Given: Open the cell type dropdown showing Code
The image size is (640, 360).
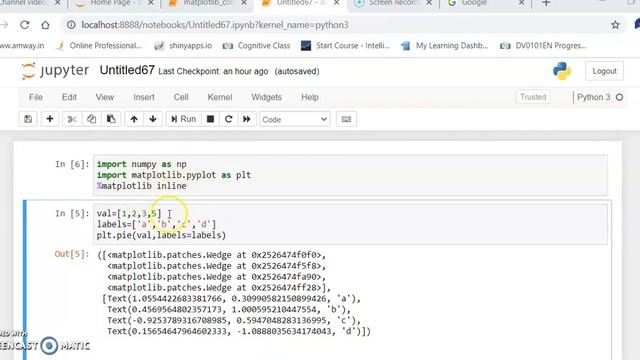Looking at the screenshot, I should point(295,120).
